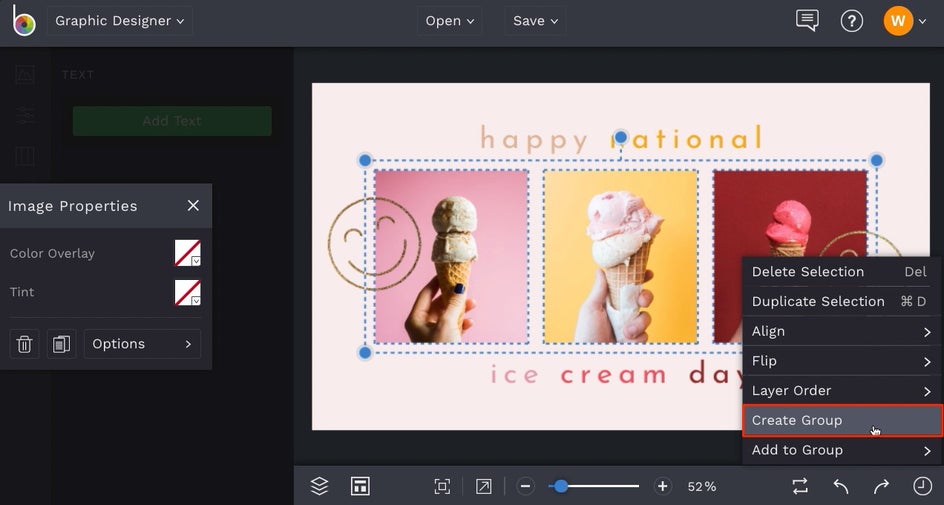The image size is (944, 505).
Task: Open the feedback chat icon
Action: (807, 20)
